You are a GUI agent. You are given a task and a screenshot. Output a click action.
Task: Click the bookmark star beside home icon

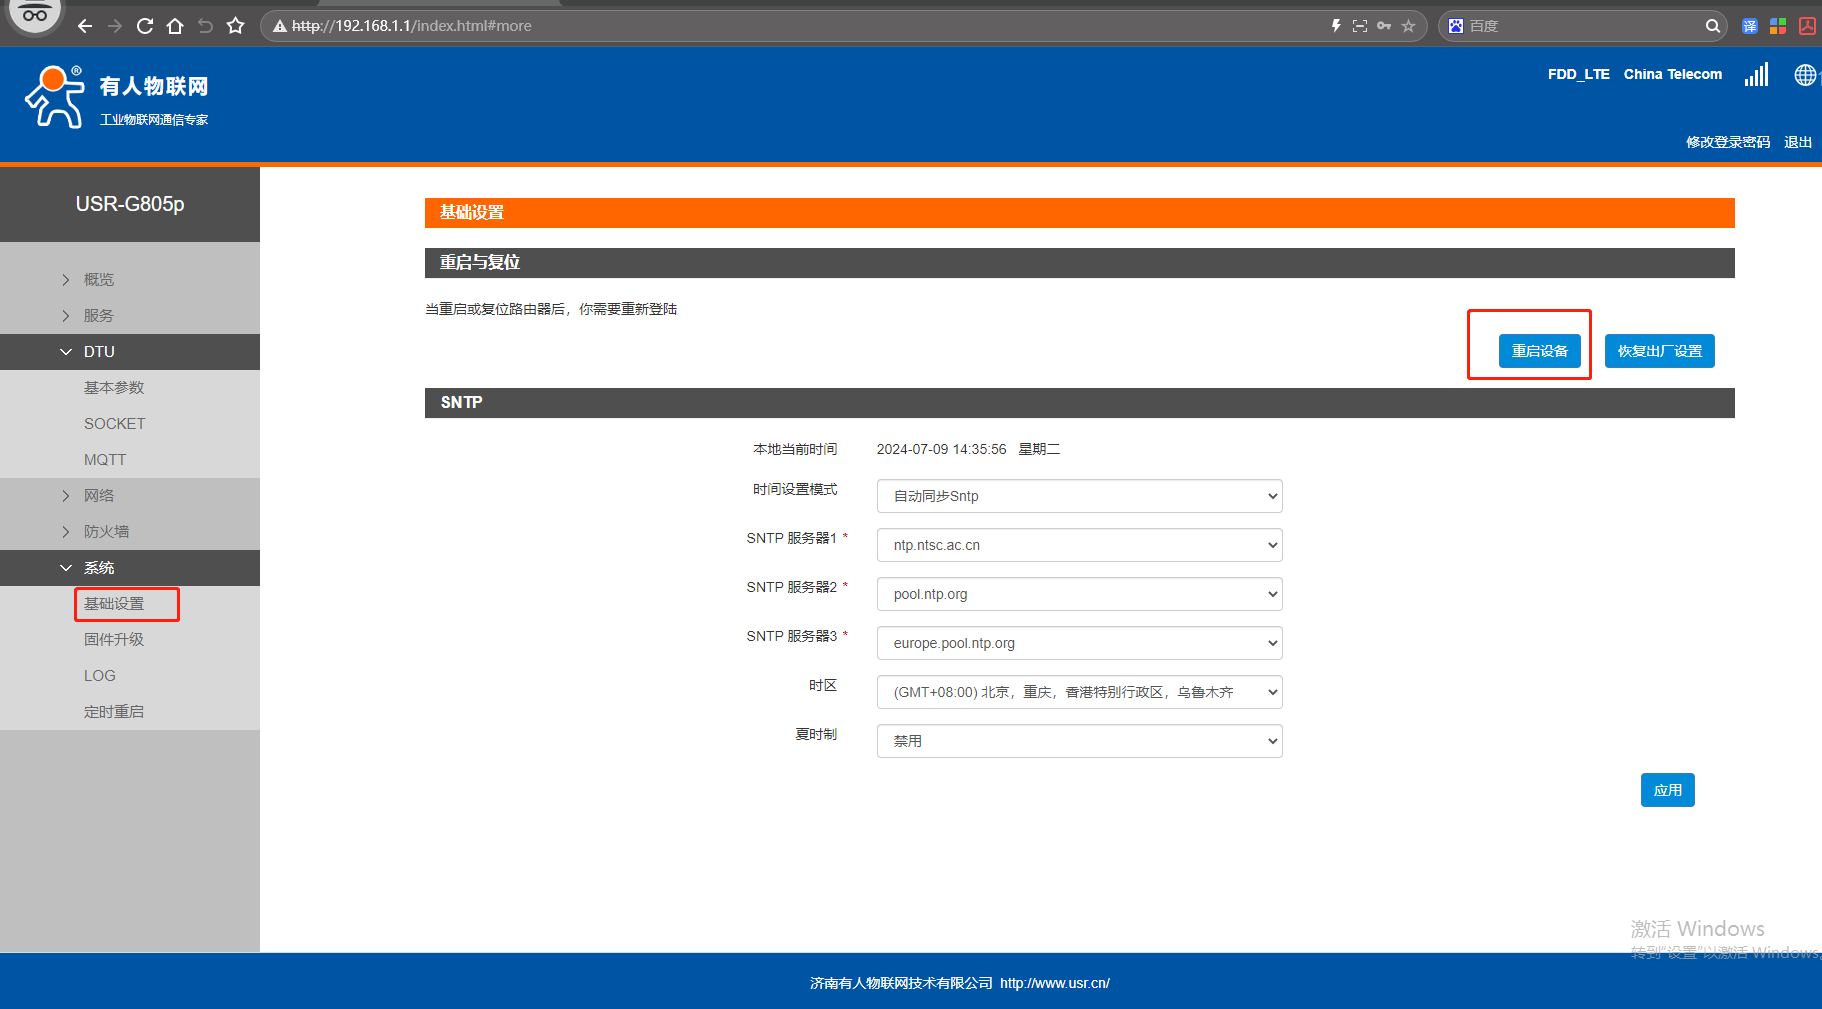pos(235,26)
